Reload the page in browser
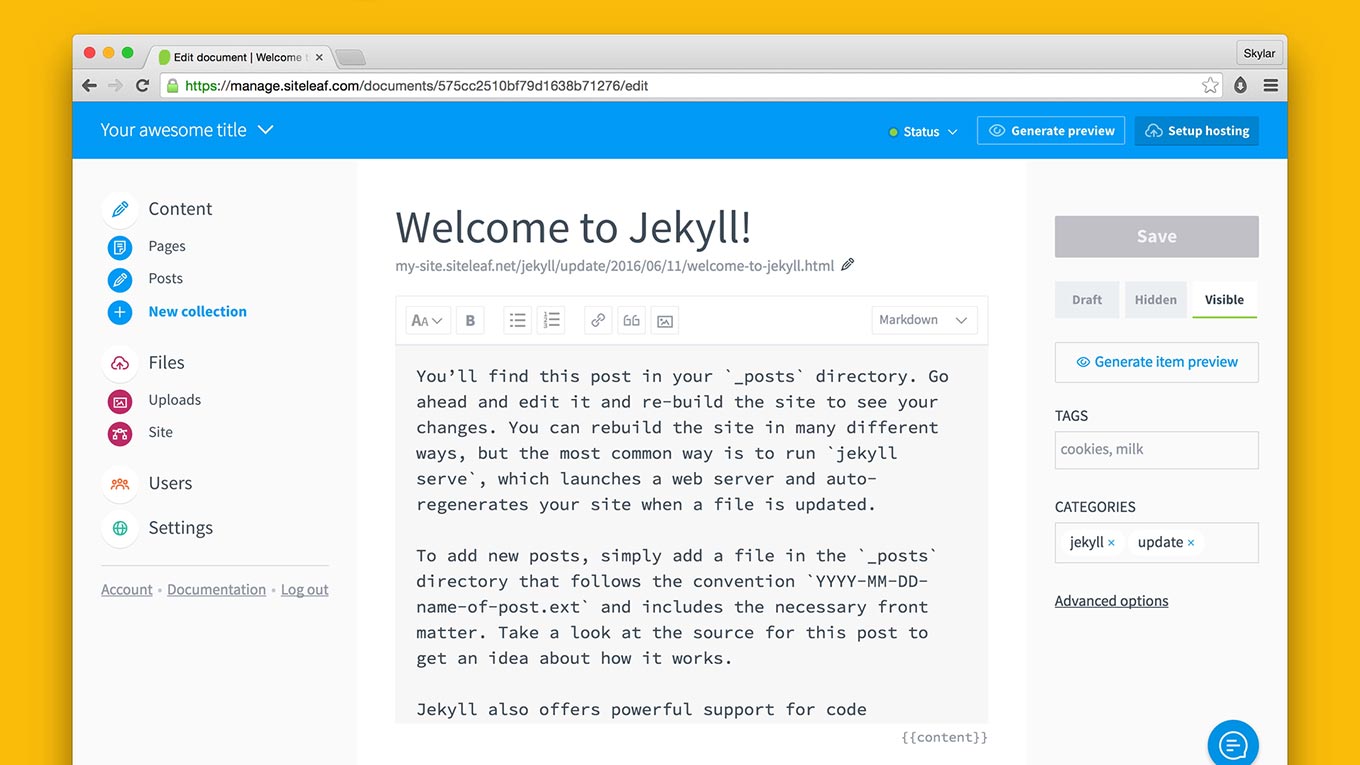1360x765 pixels. click(143, 86)
